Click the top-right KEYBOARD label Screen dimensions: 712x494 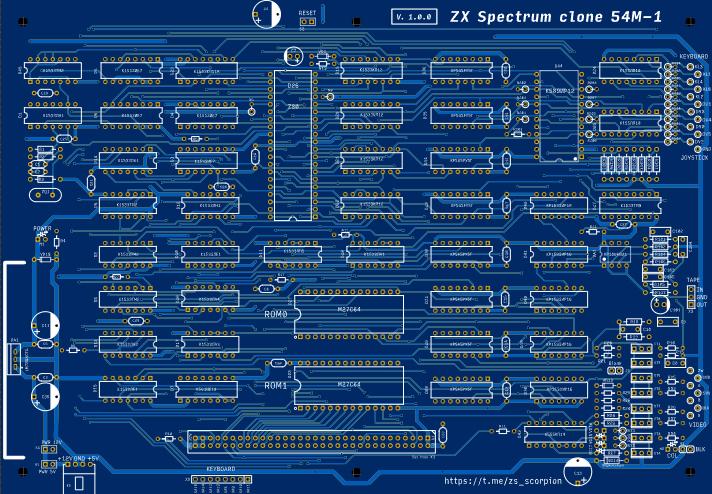(693, 54)
